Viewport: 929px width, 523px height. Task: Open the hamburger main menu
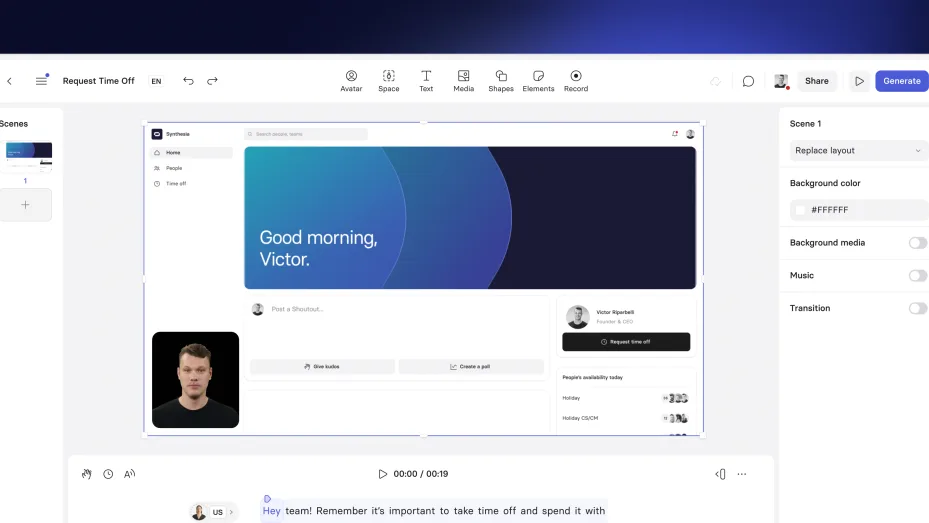41,81
